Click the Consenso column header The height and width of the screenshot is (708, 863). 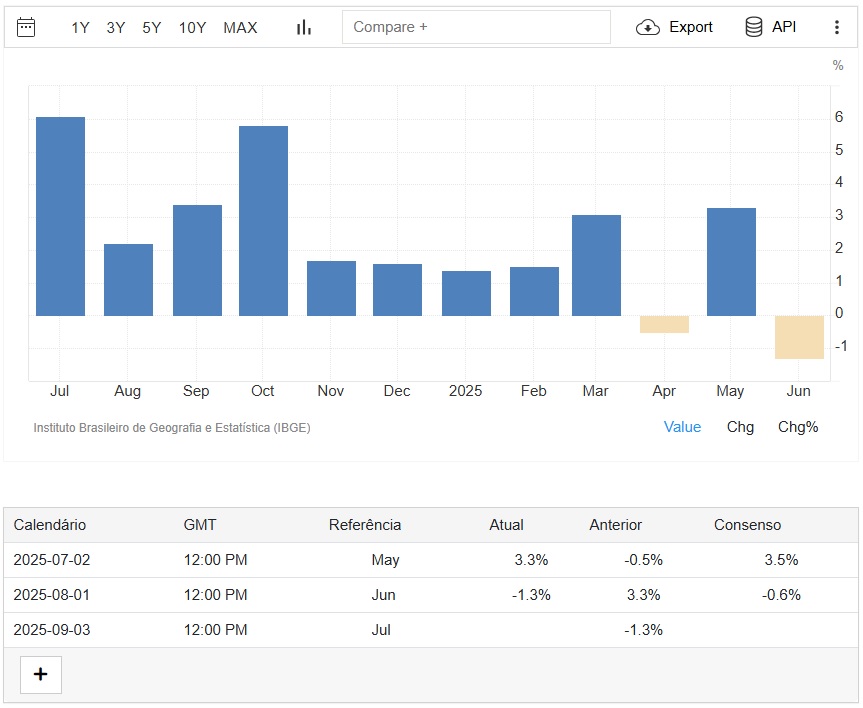(x=747, y=525)
